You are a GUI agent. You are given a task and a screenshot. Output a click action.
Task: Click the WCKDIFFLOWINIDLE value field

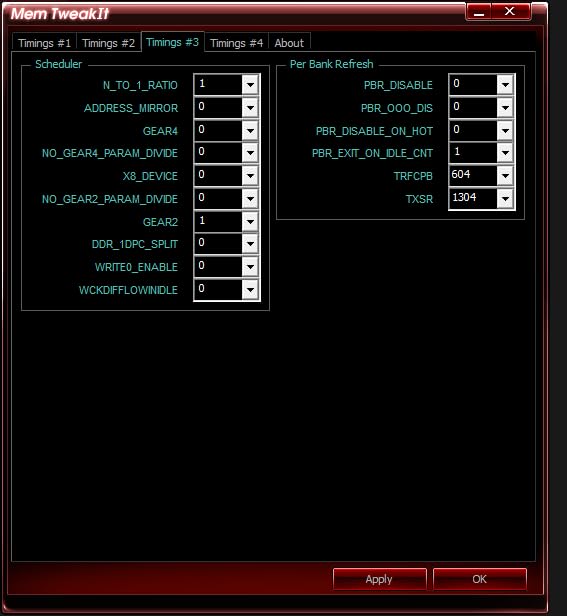coord(218,289)
